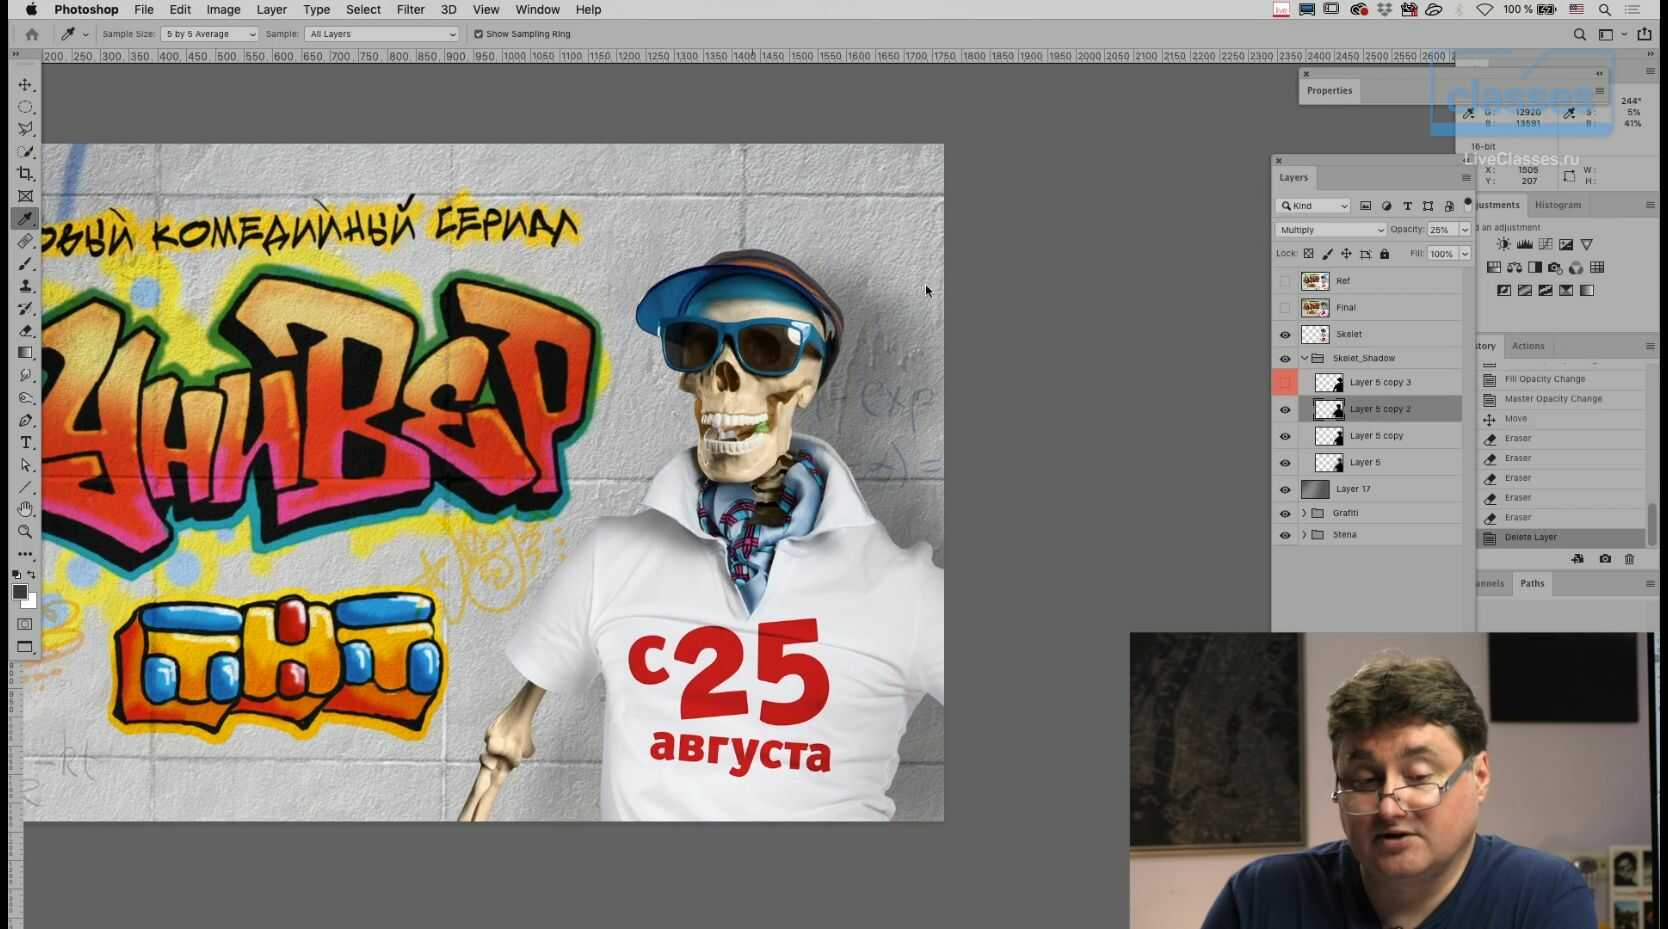Select the Brush tool
Screen dimensions: 1668x929
point(26,264)
